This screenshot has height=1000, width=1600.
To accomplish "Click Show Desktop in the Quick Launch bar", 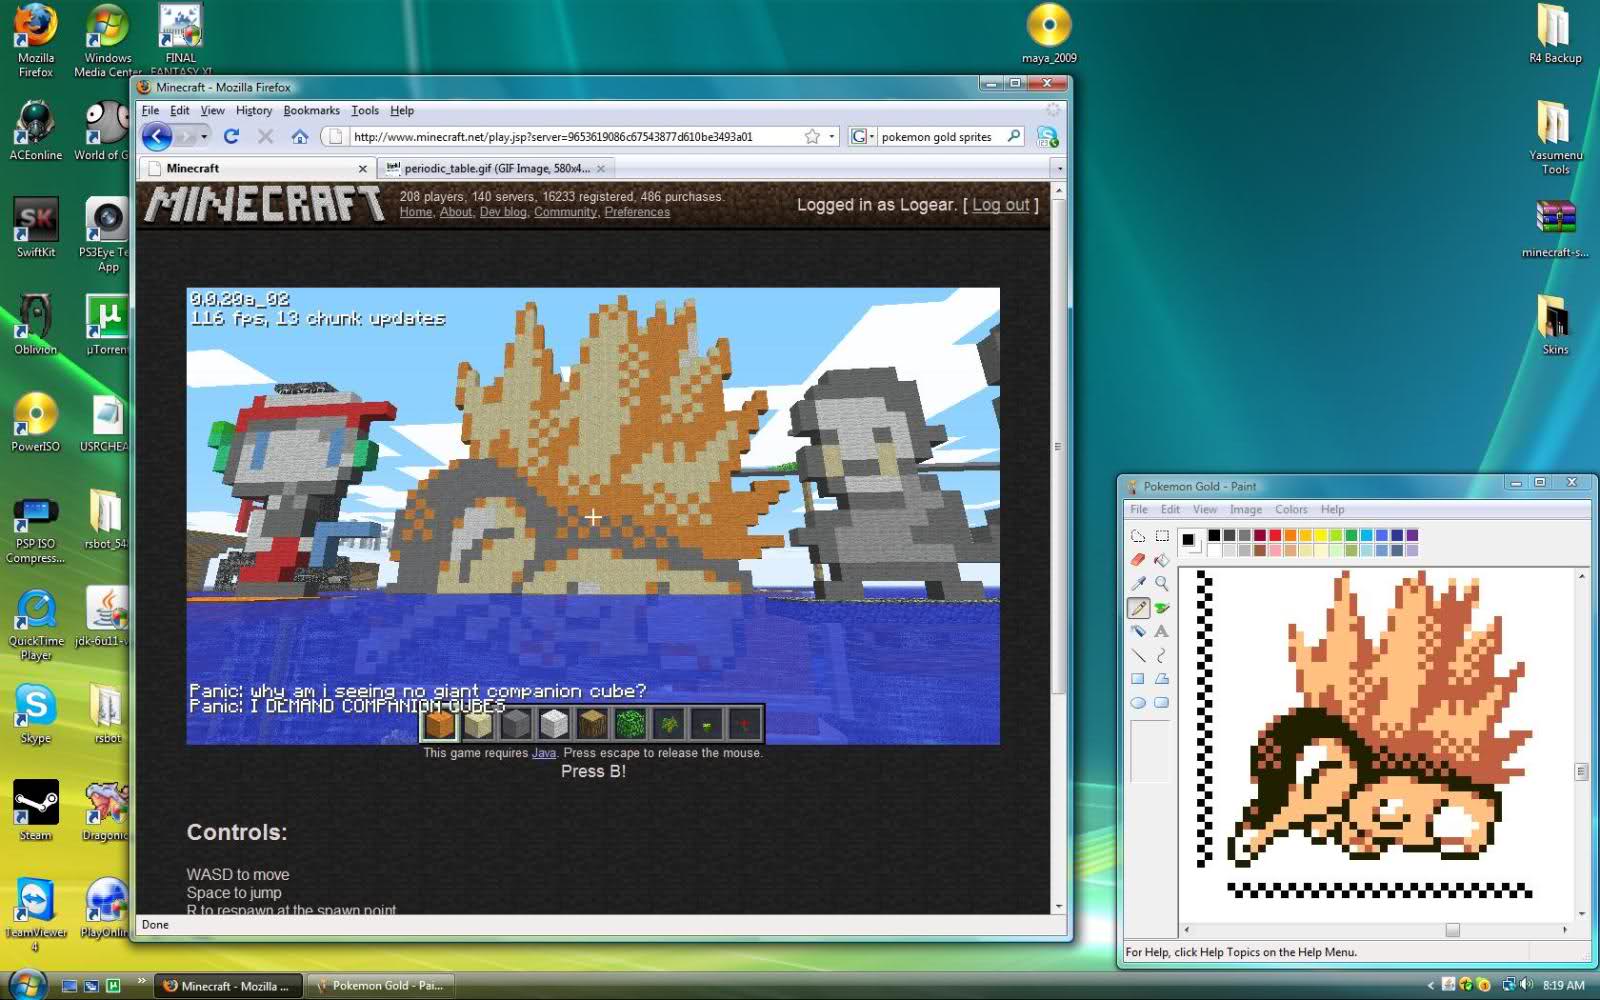I will pos(69,986).
